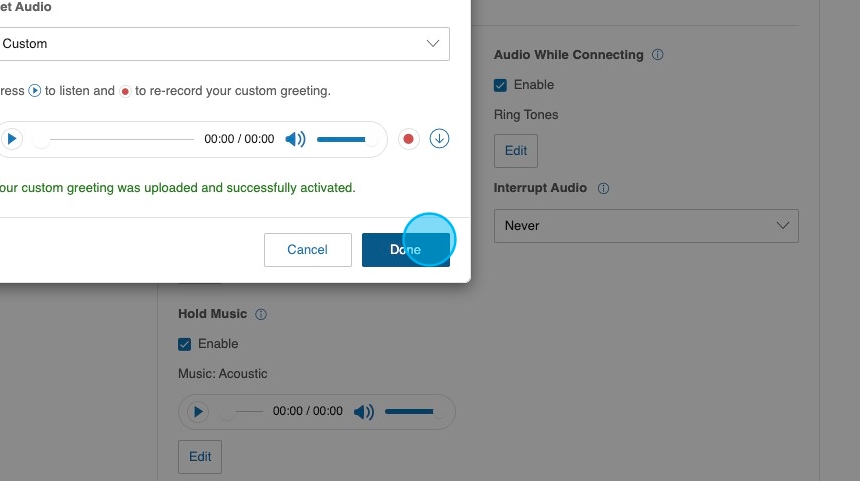
Task: Click the red record greeting icon
Action: [408, 139]
